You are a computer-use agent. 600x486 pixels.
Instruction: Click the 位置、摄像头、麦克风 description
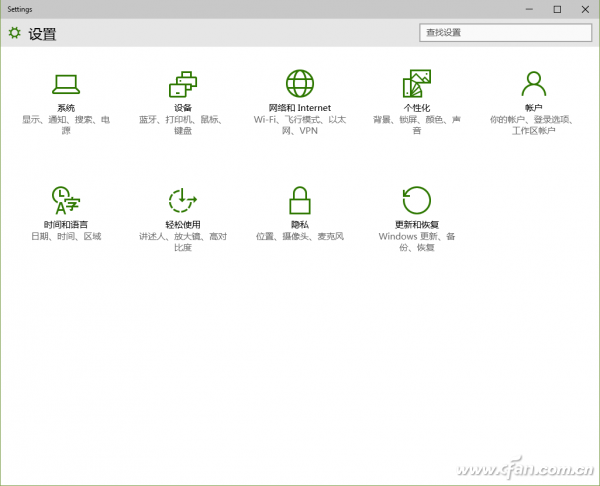[300, 236]
